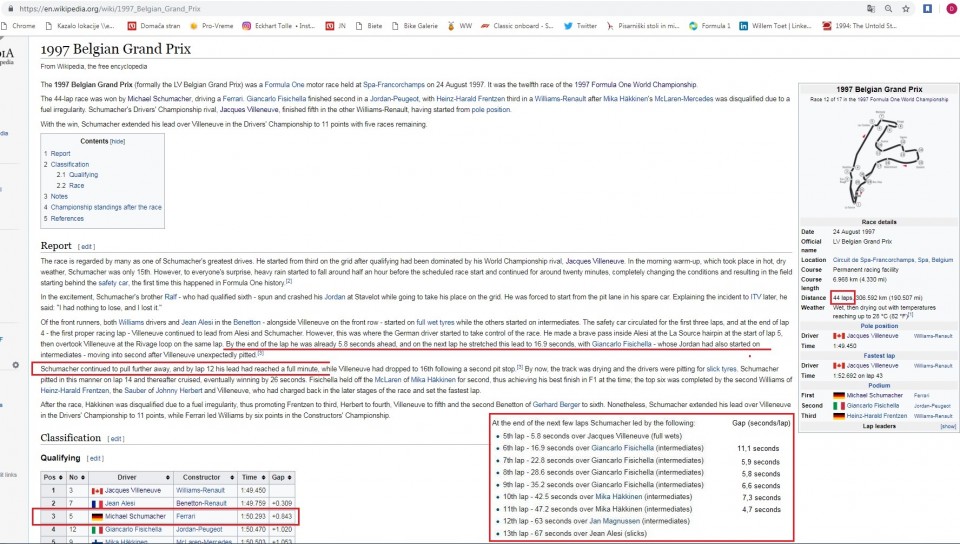This screenshot has width=960, height=544.
Task: Edit the Qualifying section
Action: [95, 458]
